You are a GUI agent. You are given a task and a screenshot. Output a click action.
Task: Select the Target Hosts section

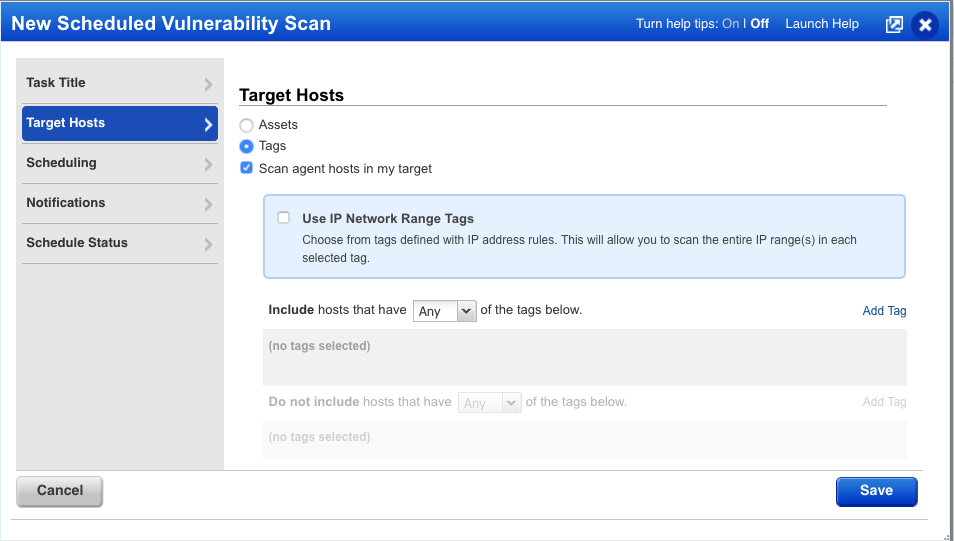[x=120, y=124]
